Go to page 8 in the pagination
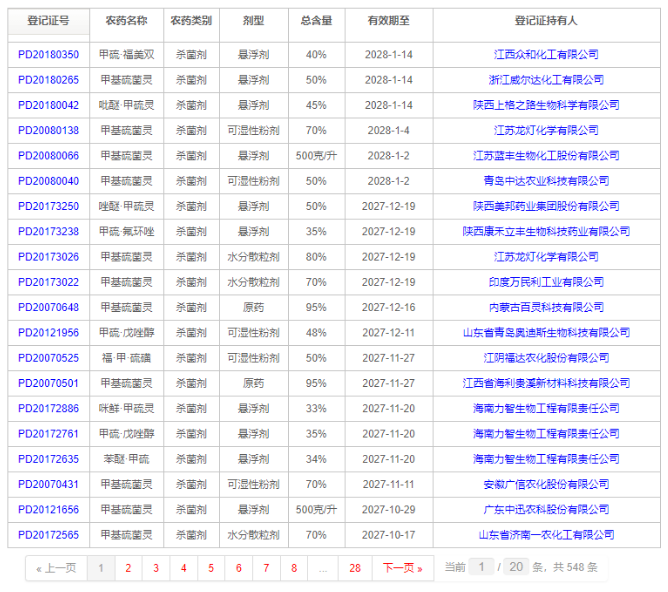668x592 pixels. (x=294, y=568)
